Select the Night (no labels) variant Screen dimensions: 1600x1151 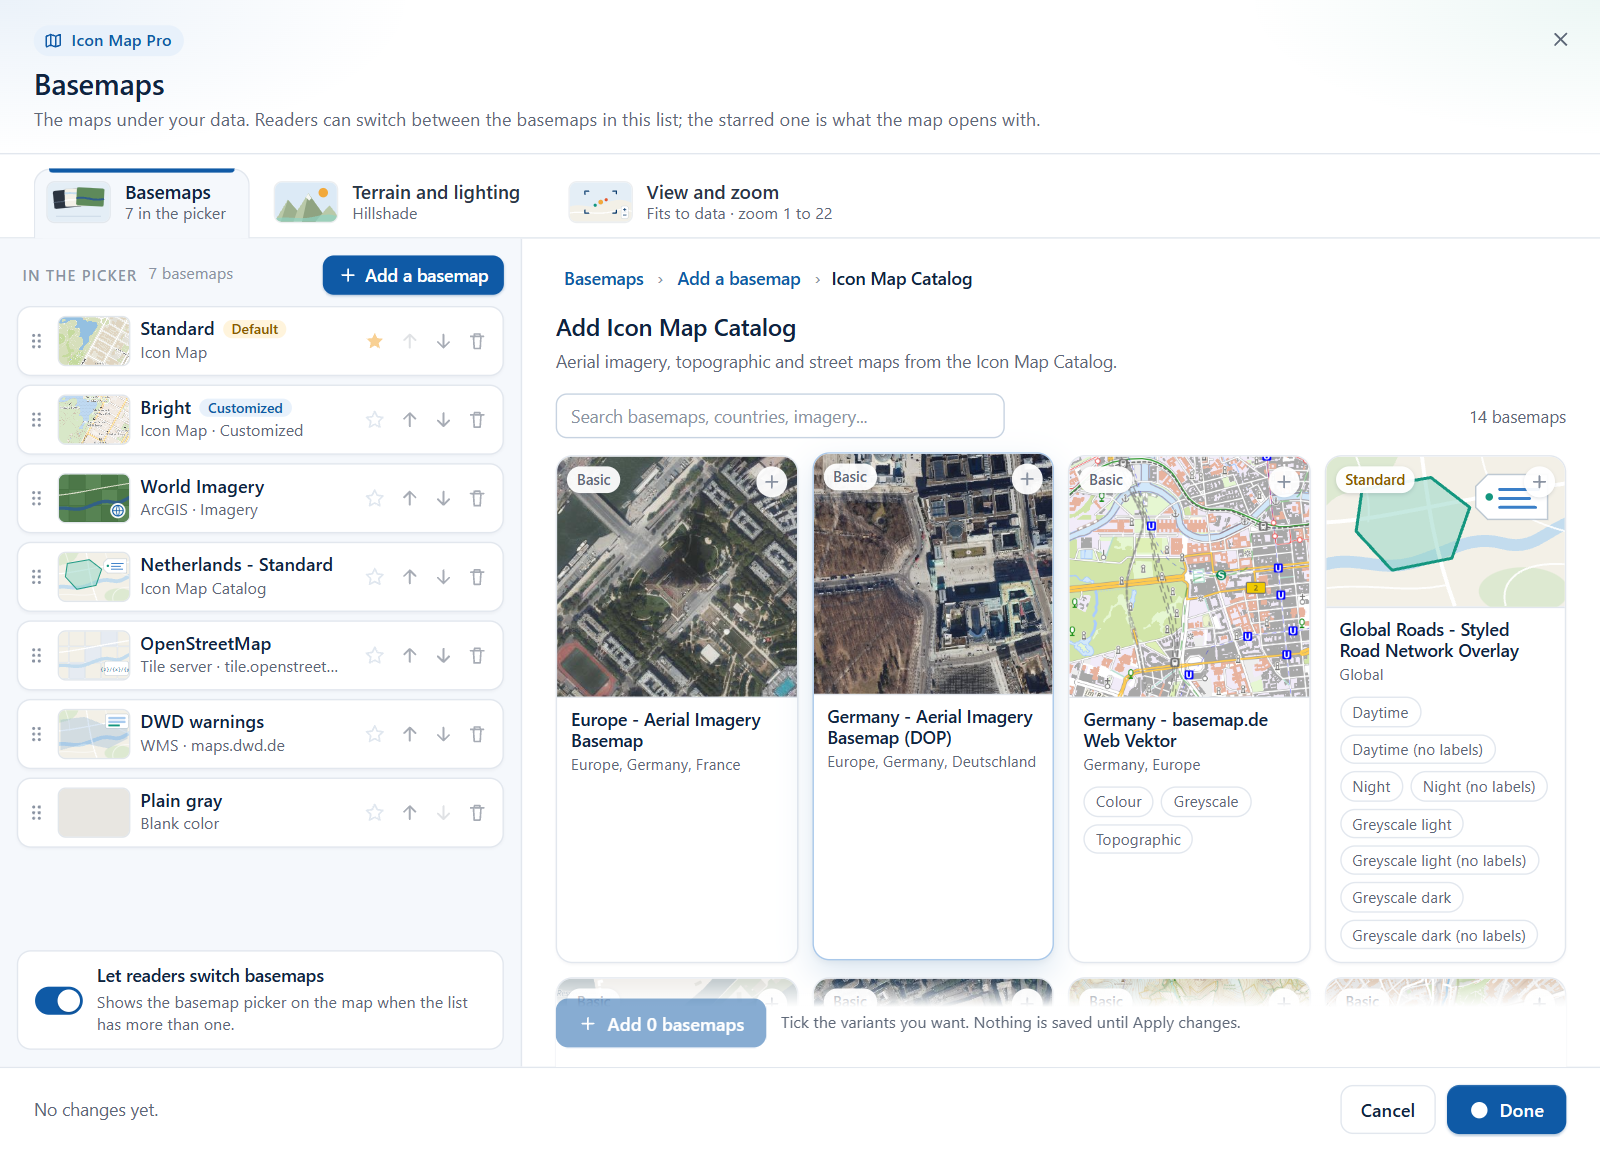pos(1479,787)
